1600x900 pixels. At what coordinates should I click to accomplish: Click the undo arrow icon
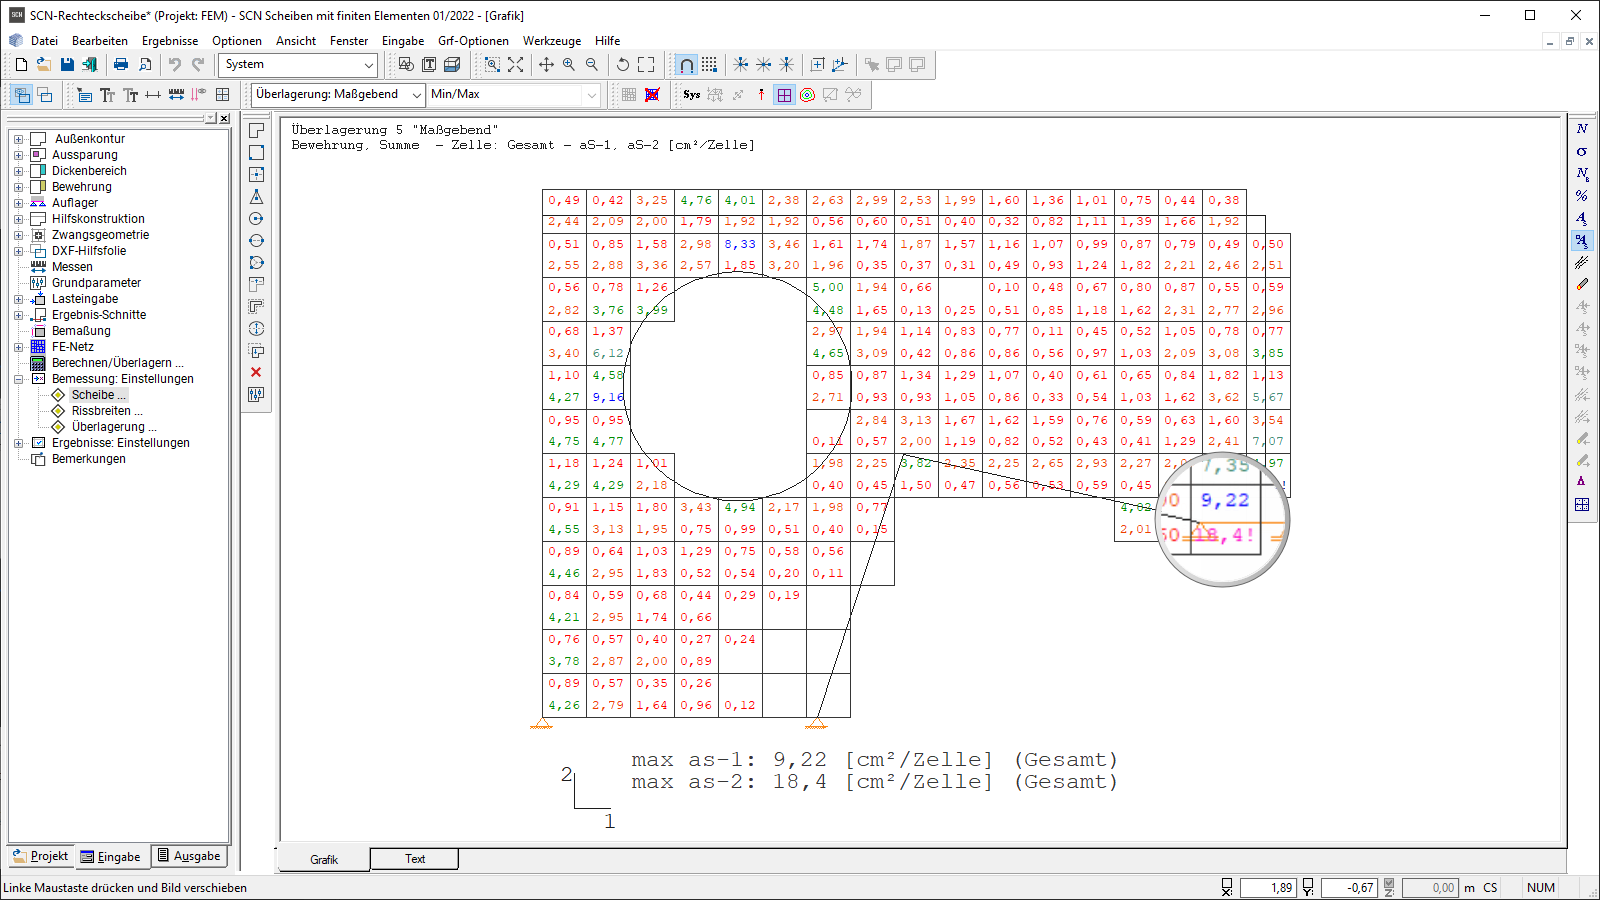coord(175,64)
